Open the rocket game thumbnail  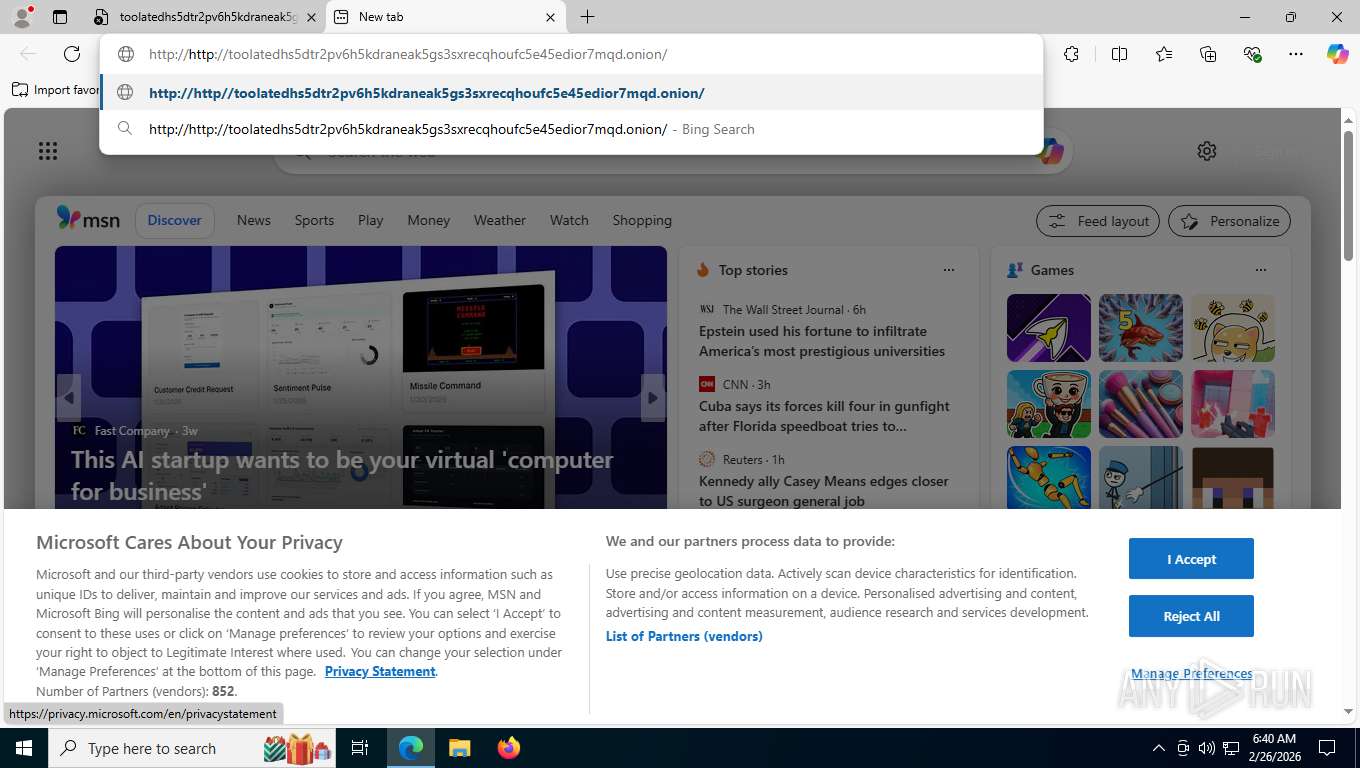point(1049,328)
